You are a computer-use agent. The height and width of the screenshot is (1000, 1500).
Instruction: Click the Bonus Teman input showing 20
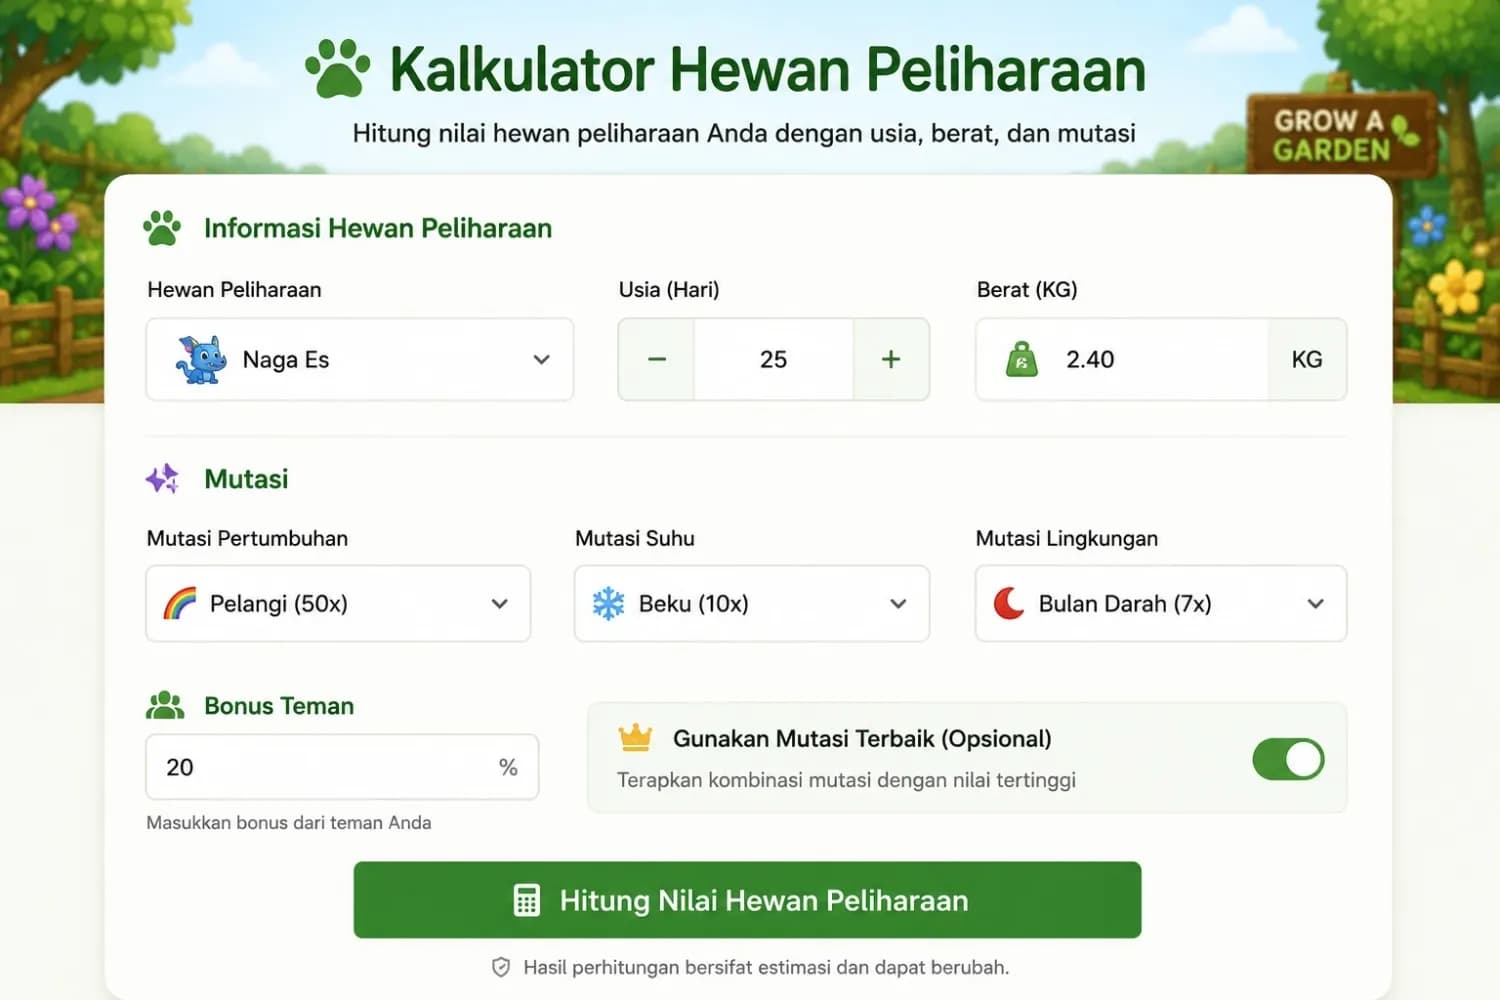(342, 767)
